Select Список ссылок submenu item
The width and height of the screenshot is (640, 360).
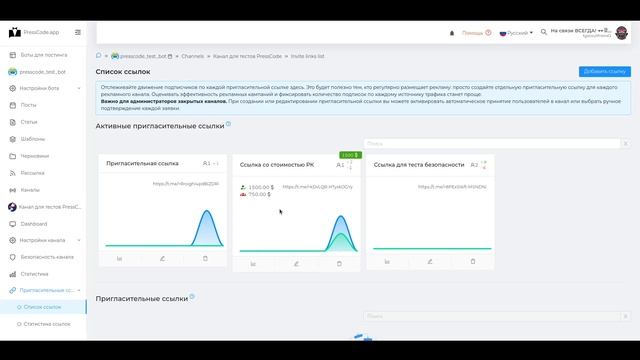point(42,307)
